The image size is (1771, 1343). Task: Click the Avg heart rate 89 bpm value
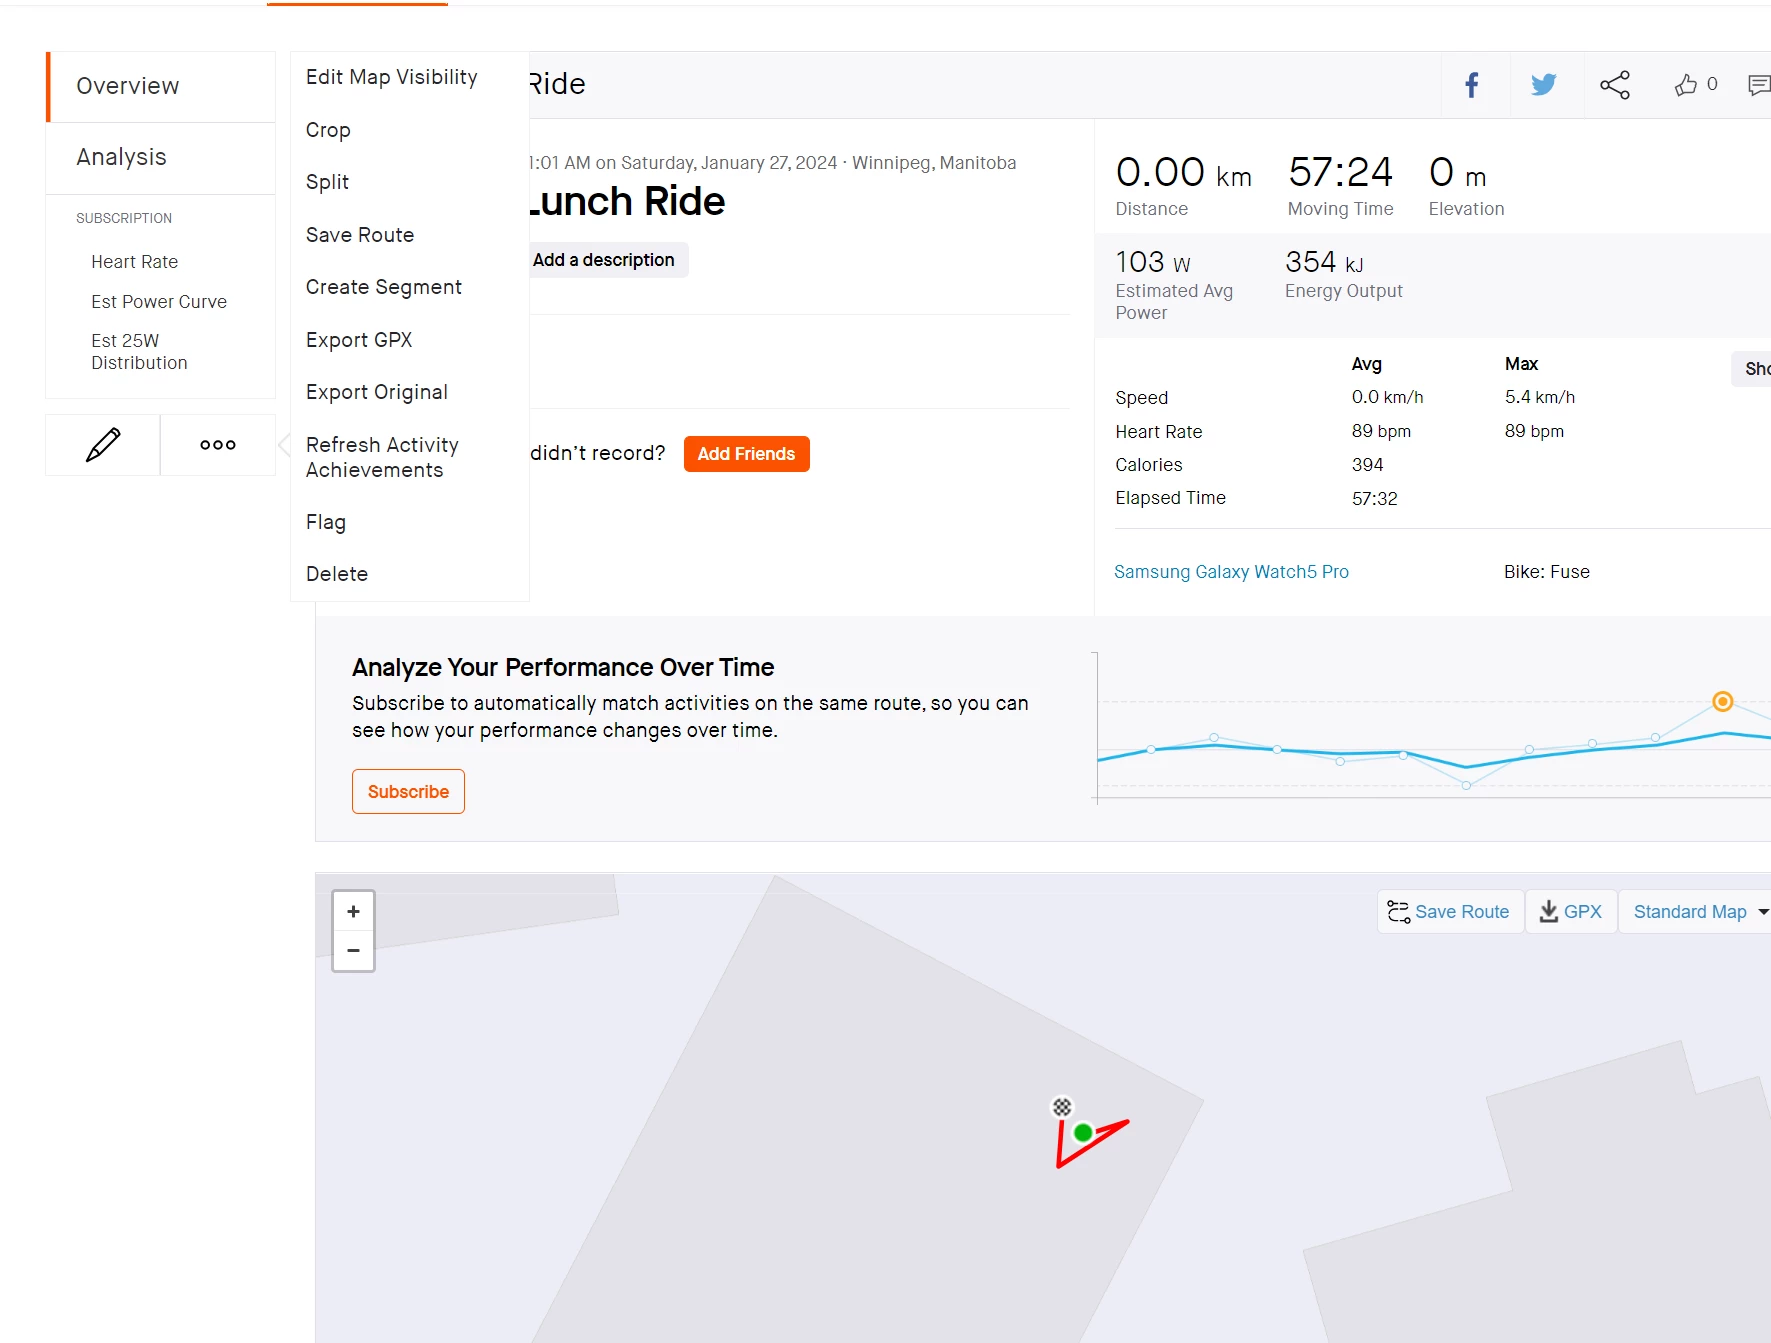click(x=1381, y=431)
